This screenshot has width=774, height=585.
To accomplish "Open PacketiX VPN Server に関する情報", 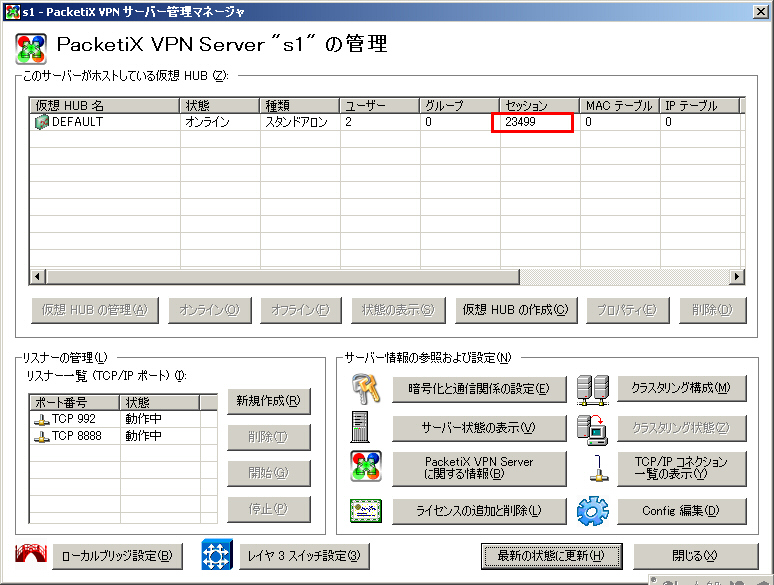I will pos(479,468).
